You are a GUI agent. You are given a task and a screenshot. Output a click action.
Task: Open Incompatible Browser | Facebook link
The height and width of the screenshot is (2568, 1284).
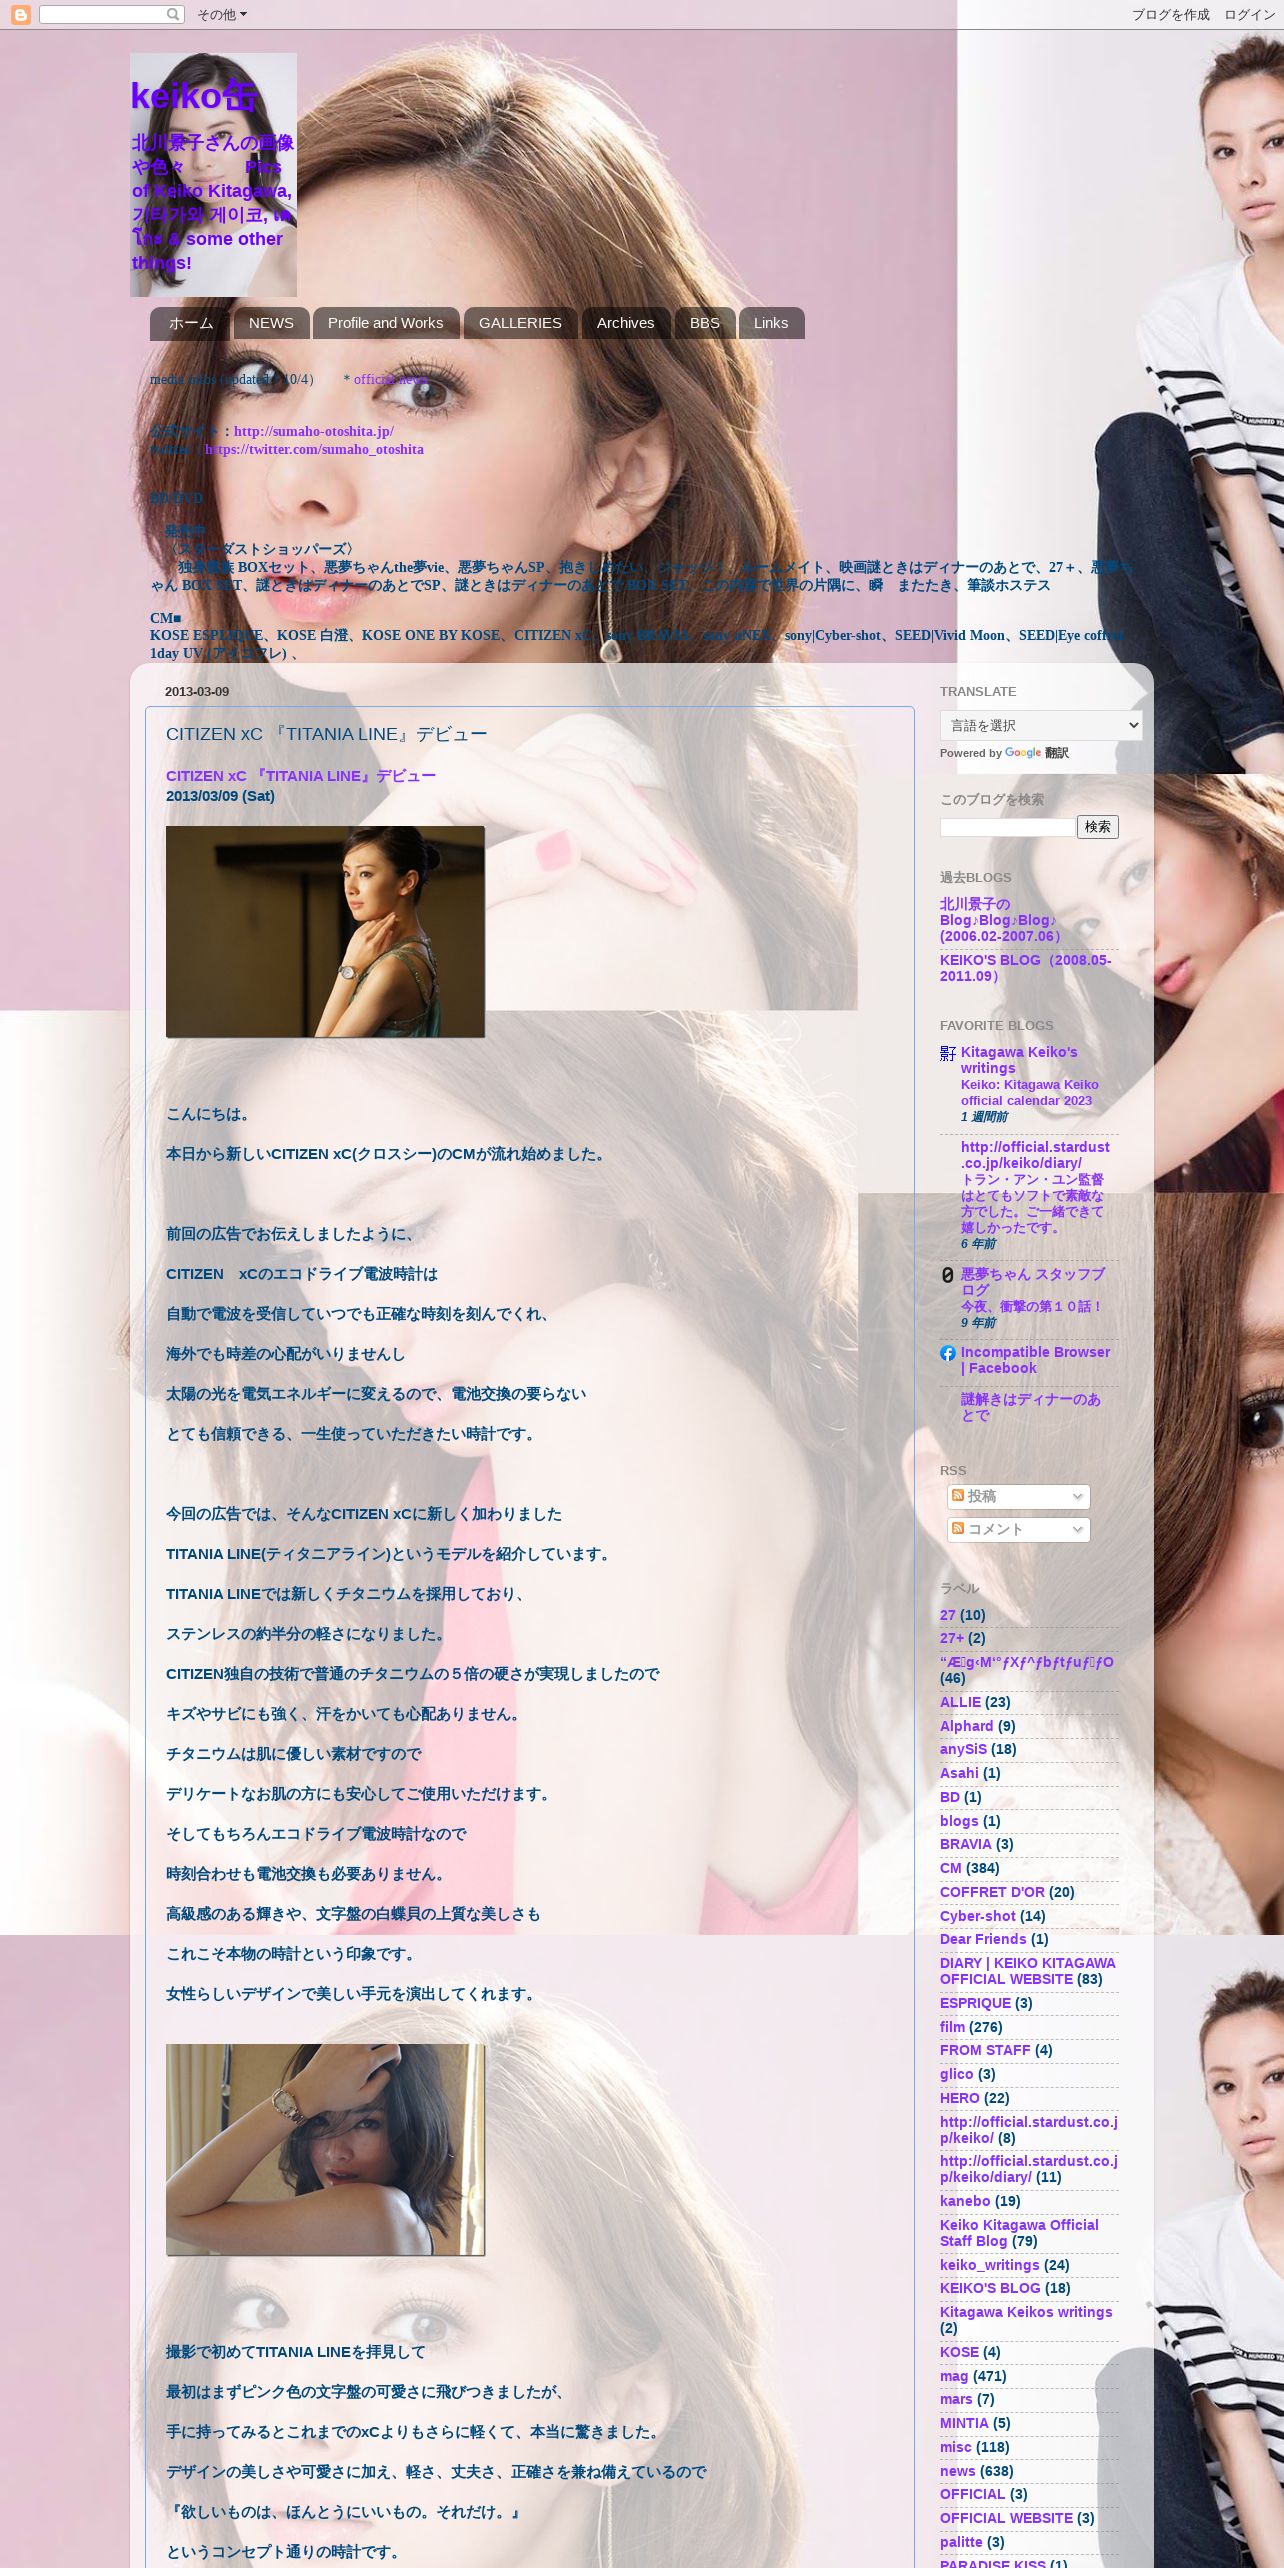[x=1035, y=1360]
